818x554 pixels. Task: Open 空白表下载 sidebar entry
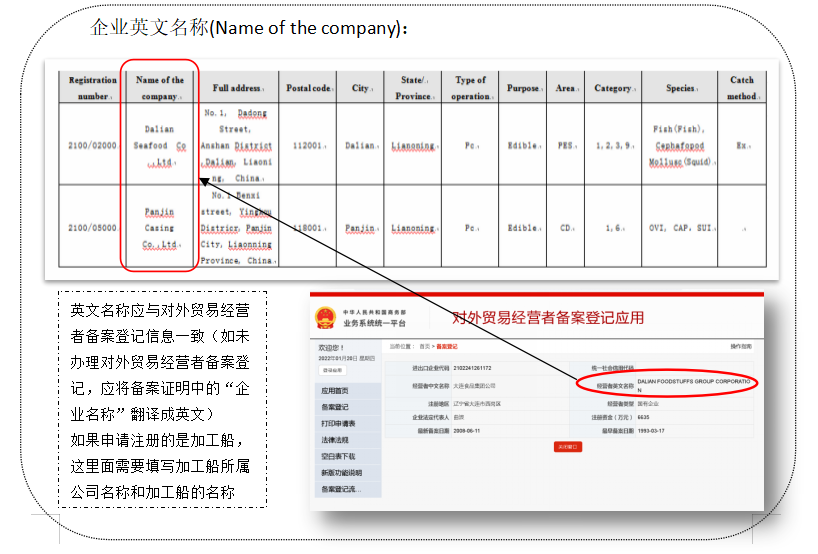[338, 456]
